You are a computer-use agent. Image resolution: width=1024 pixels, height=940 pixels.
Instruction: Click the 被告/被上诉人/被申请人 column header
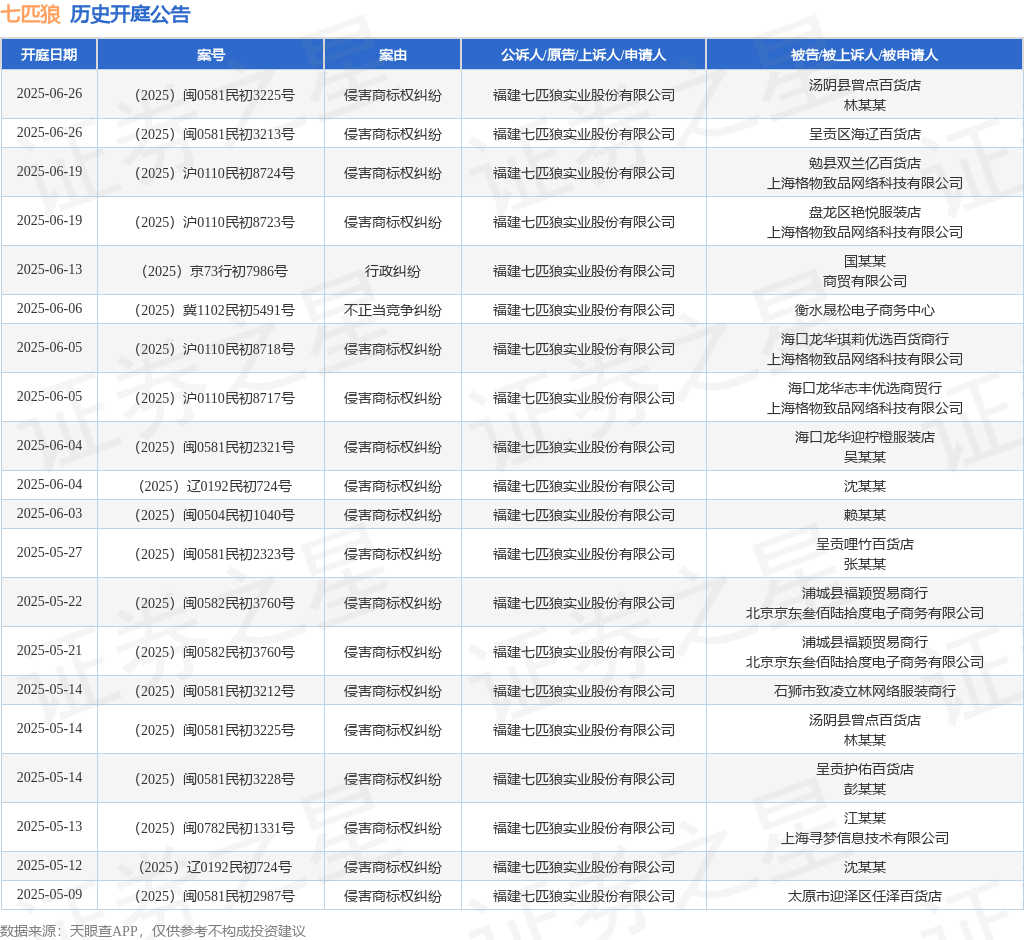click(864, 55)
